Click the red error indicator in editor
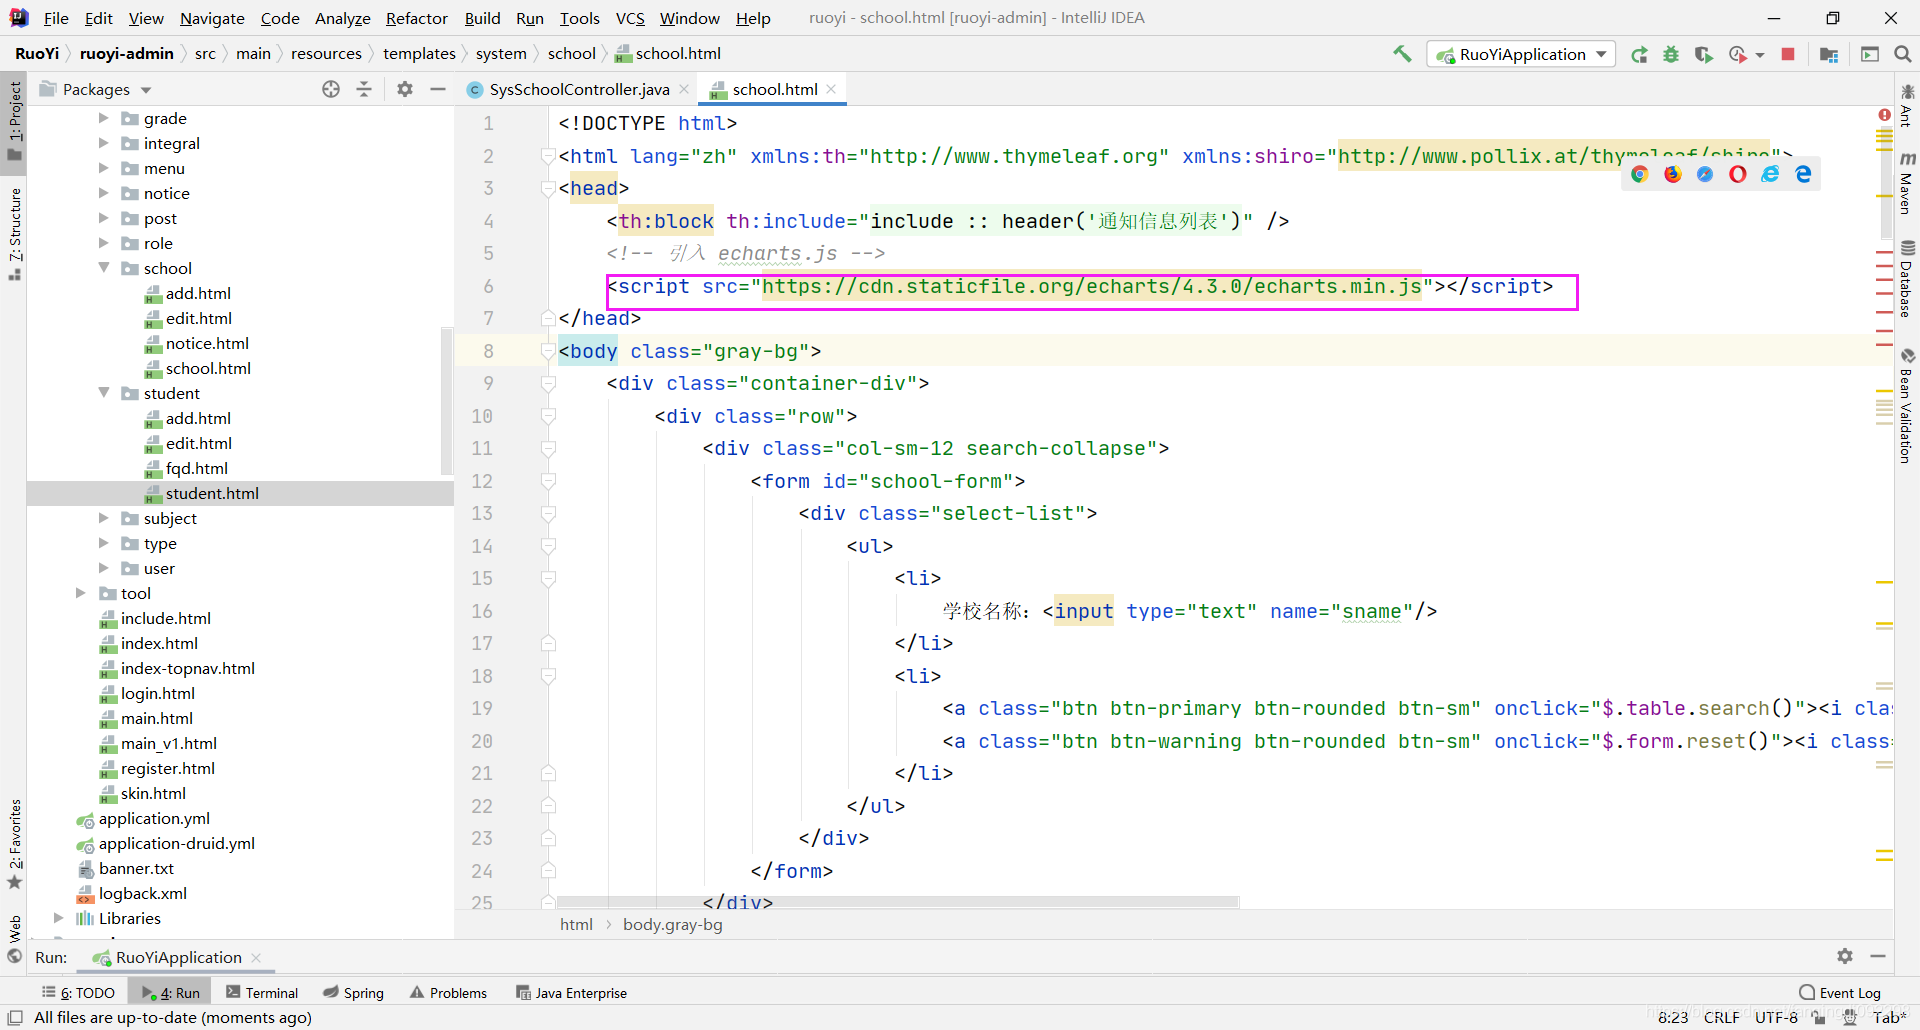The height and width of the screenshot is (1030, 1920). click(x=1884, y=115)
